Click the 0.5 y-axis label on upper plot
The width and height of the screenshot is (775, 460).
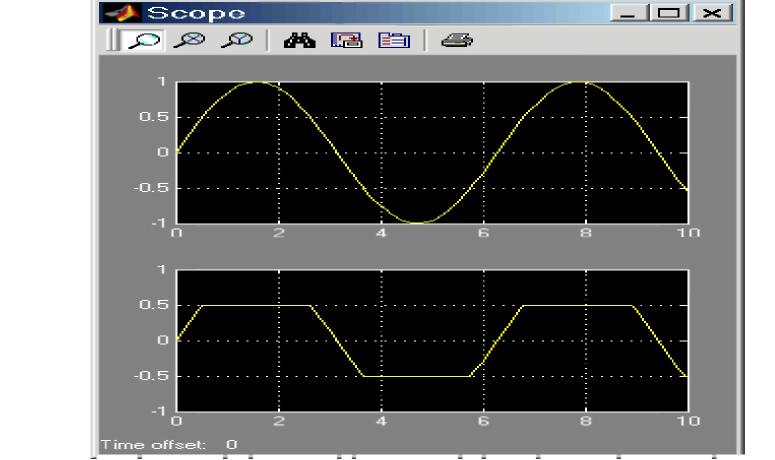(x=154, y=117)
